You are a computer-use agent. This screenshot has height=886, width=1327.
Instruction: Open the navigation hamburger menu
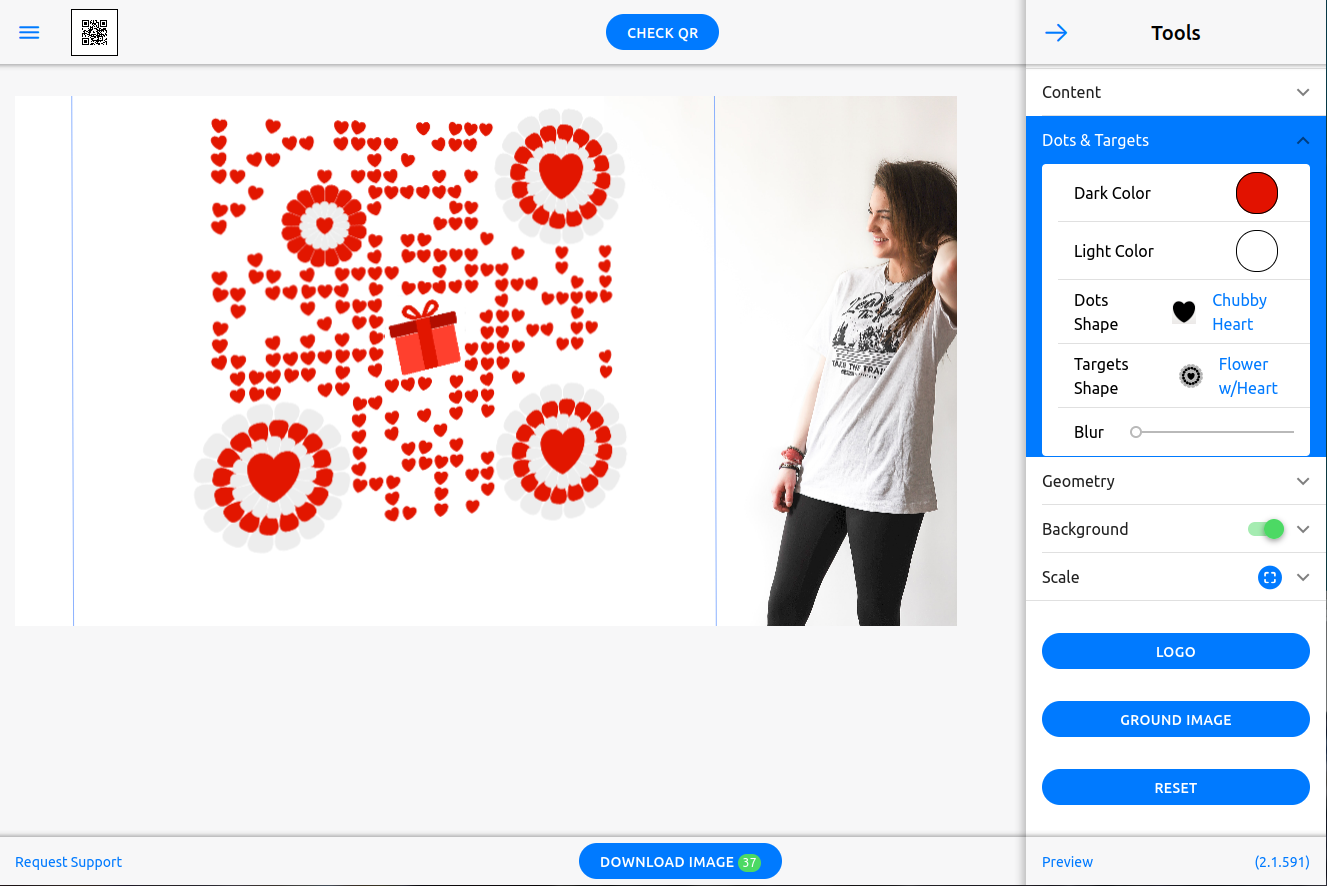[29, 32]
